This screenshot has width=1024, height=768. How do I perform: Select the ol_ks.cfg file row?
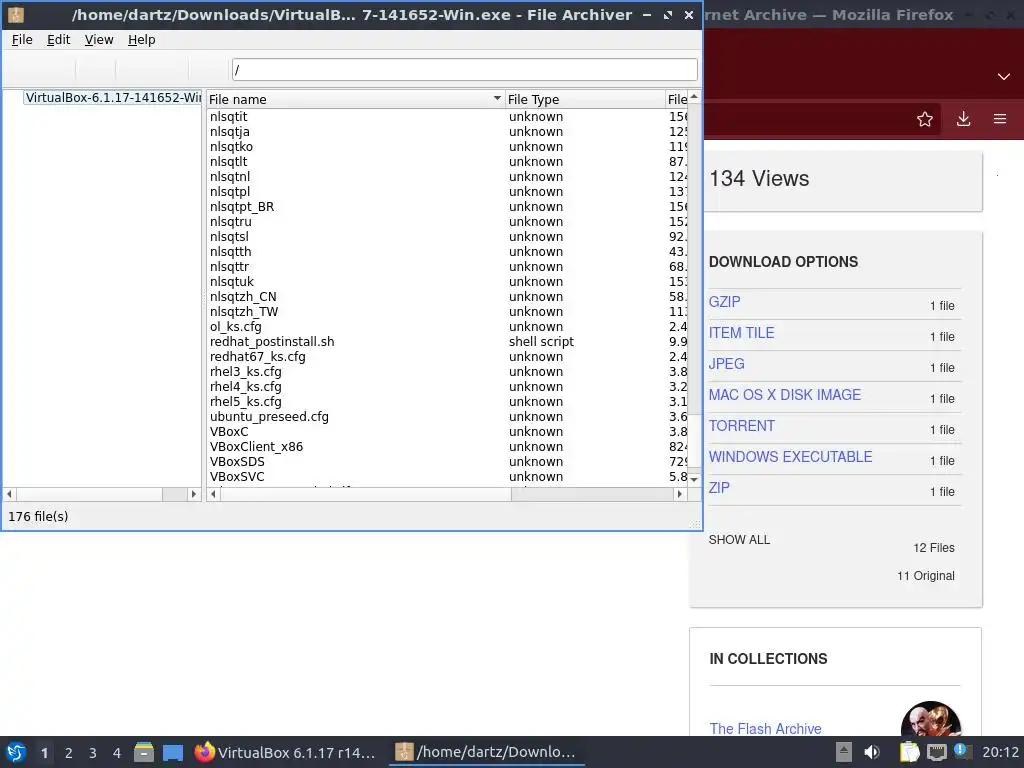(x=447, y=327)
